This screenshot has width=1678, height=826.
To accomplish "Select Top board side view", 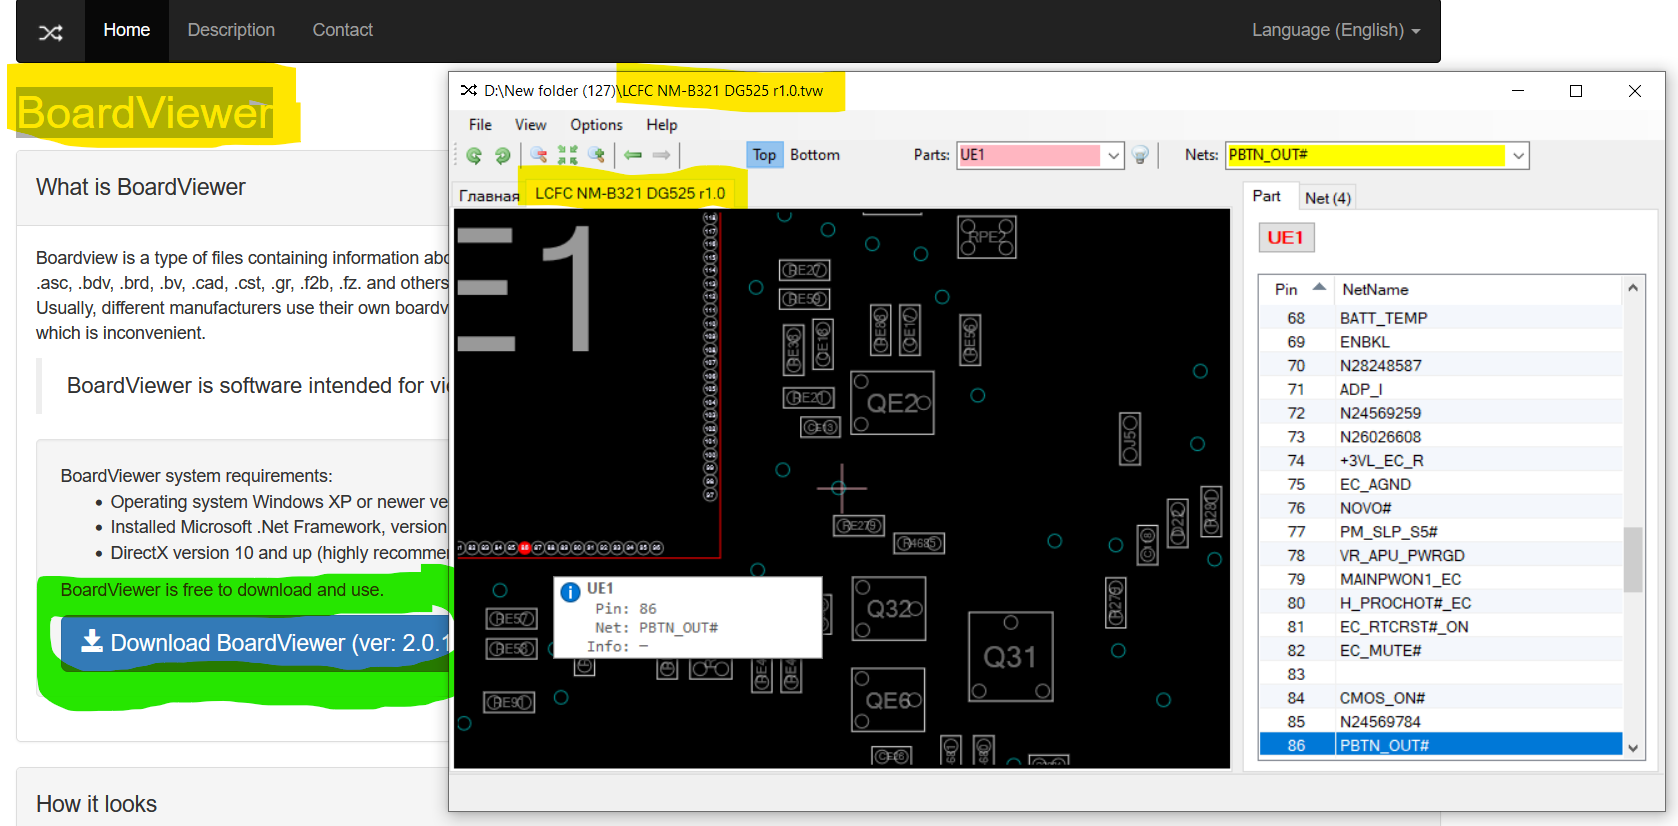I will pos(764,154).
